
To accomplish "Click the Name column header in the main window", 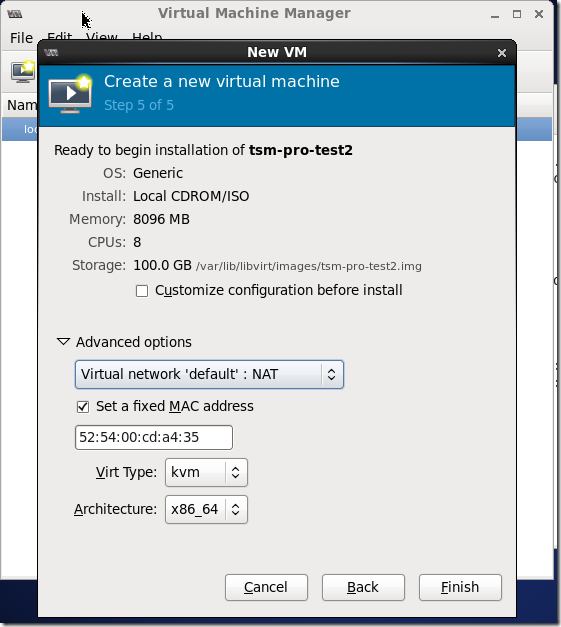I will pos(22,105).
